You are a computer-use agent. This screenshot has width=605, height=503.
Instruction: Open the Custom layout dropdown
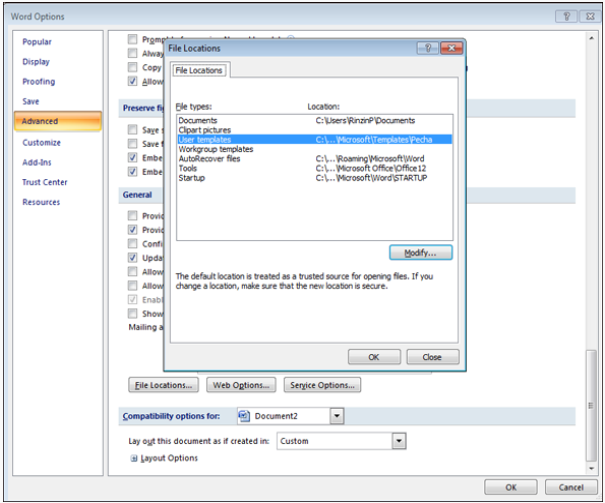399,440
